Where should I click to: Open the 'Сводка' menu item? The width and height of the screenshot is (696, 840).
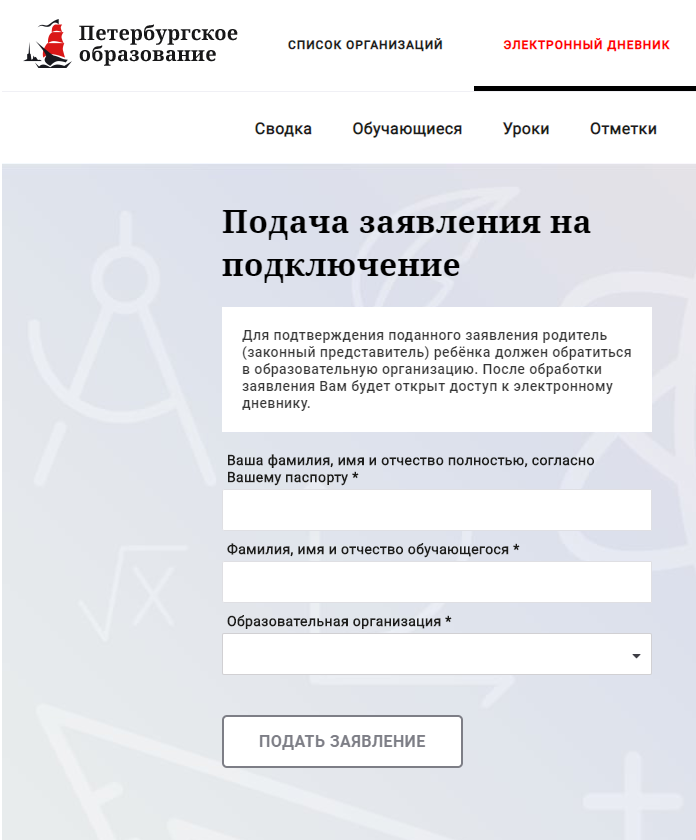(x=283, y=129)
